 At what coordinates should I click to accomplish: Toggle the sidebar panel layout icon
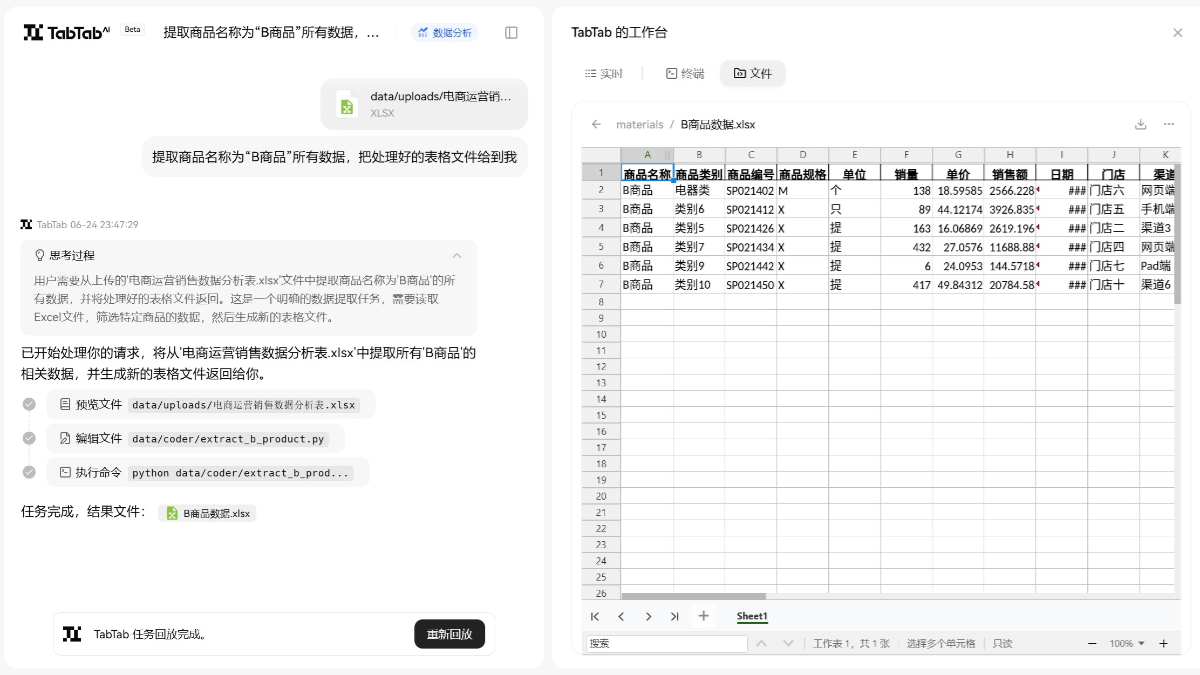point(511,33)
